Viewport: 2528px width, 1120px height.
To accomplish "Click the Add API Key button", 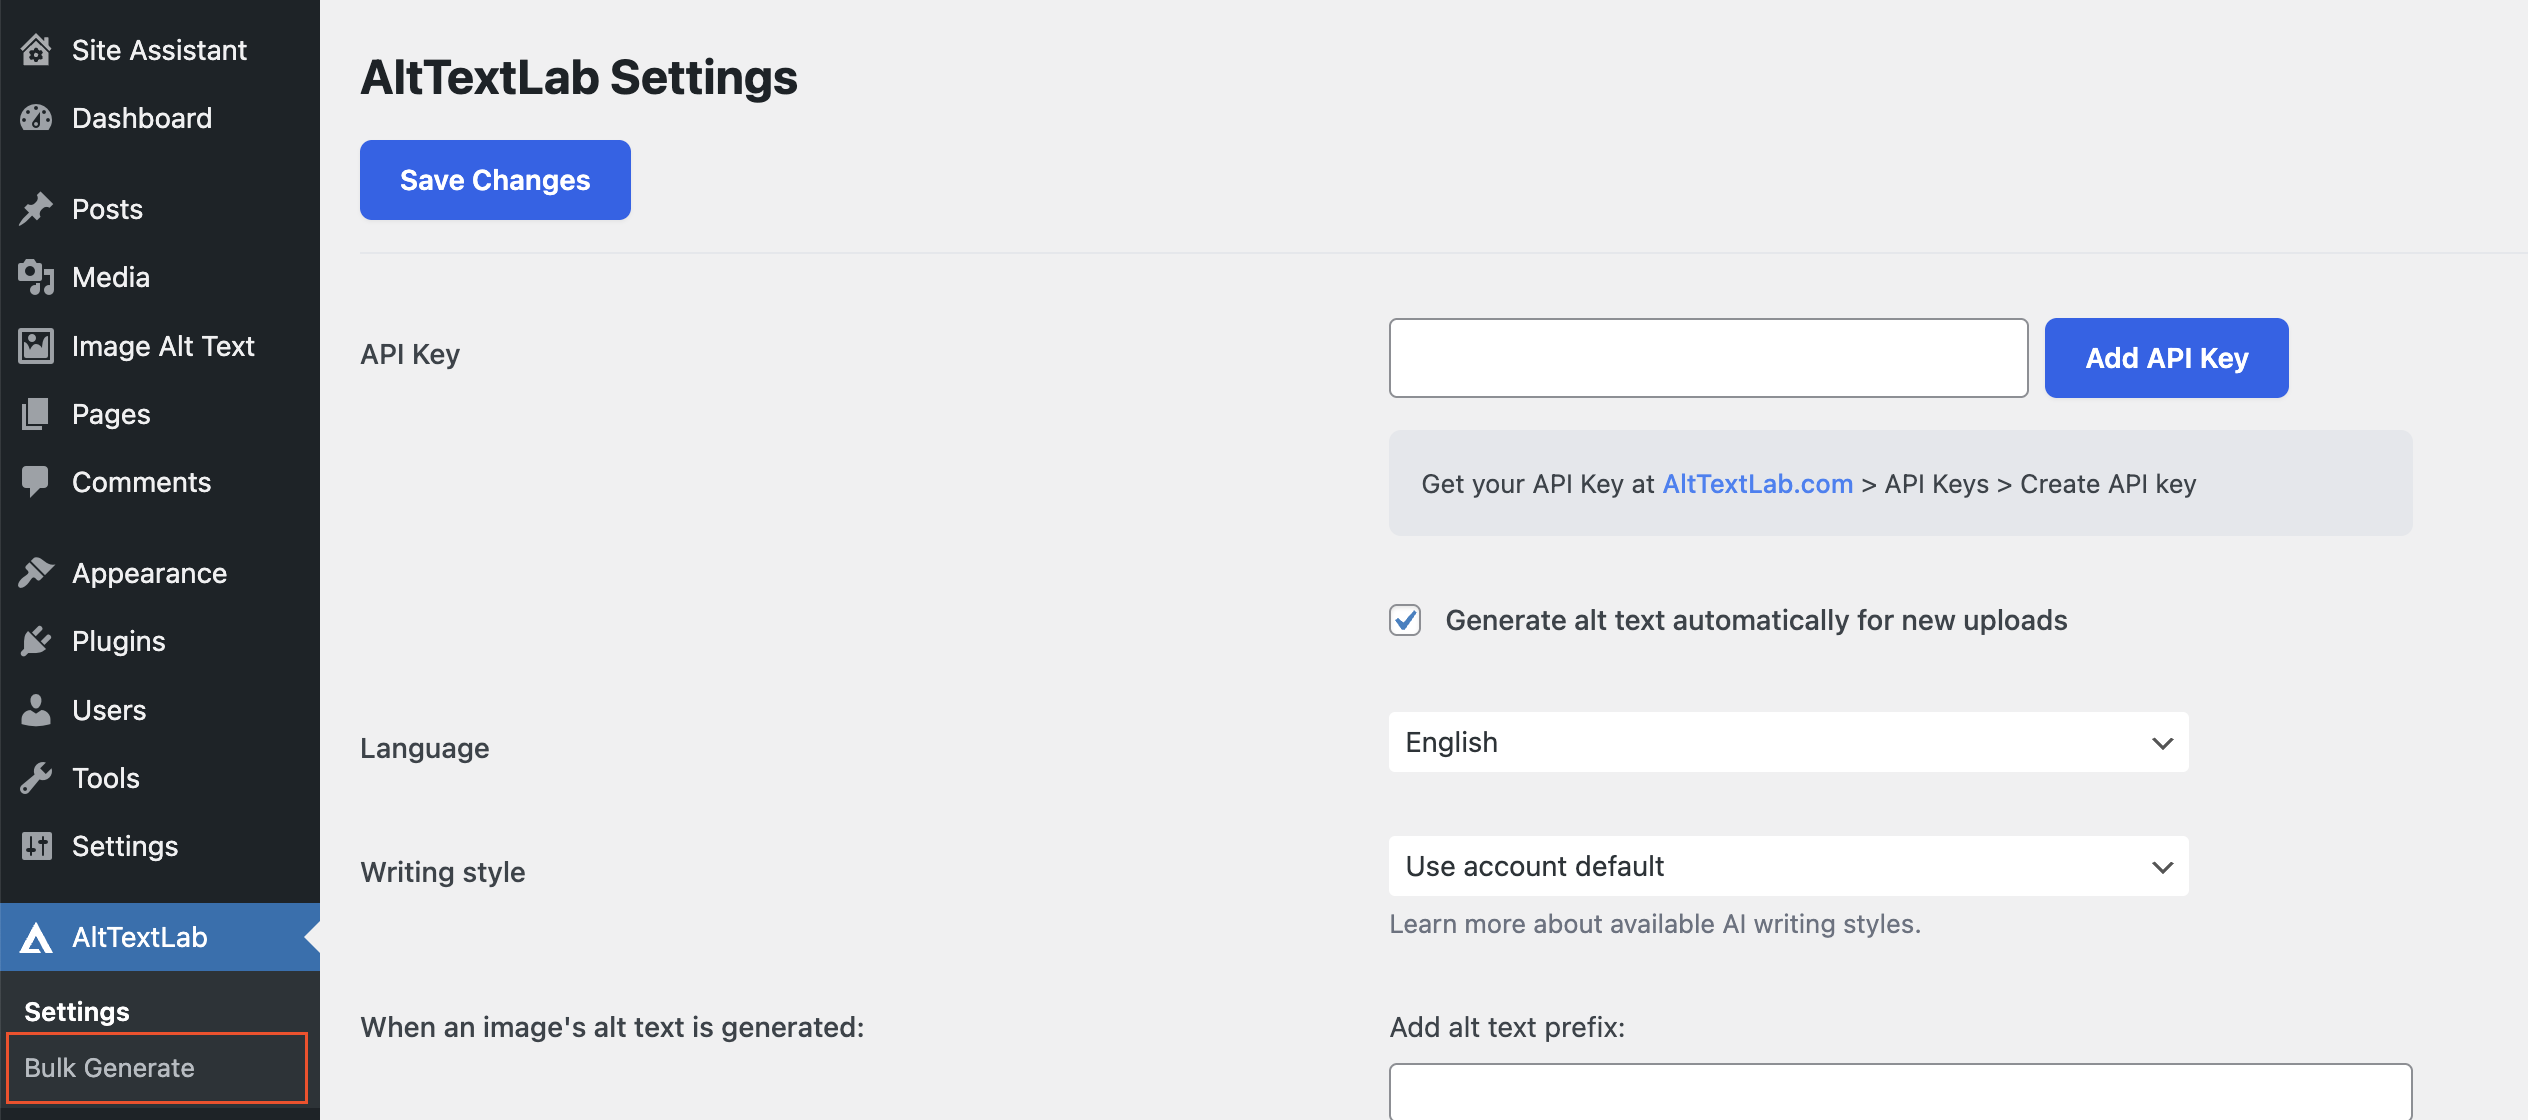I will pos(2166,358).
